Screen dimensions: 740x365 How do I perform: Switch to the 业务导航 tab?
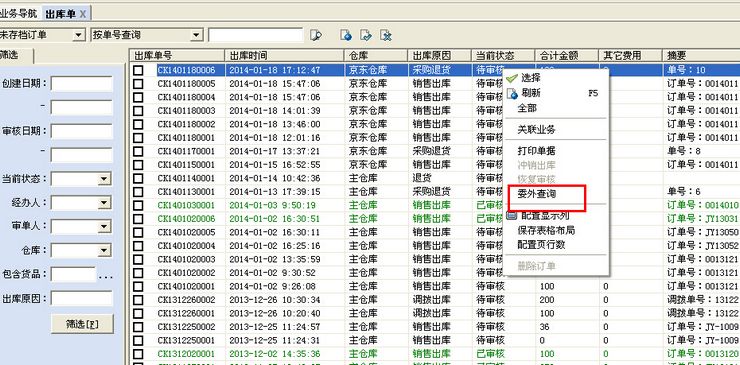pyautogui.click(x=19, y=13)
